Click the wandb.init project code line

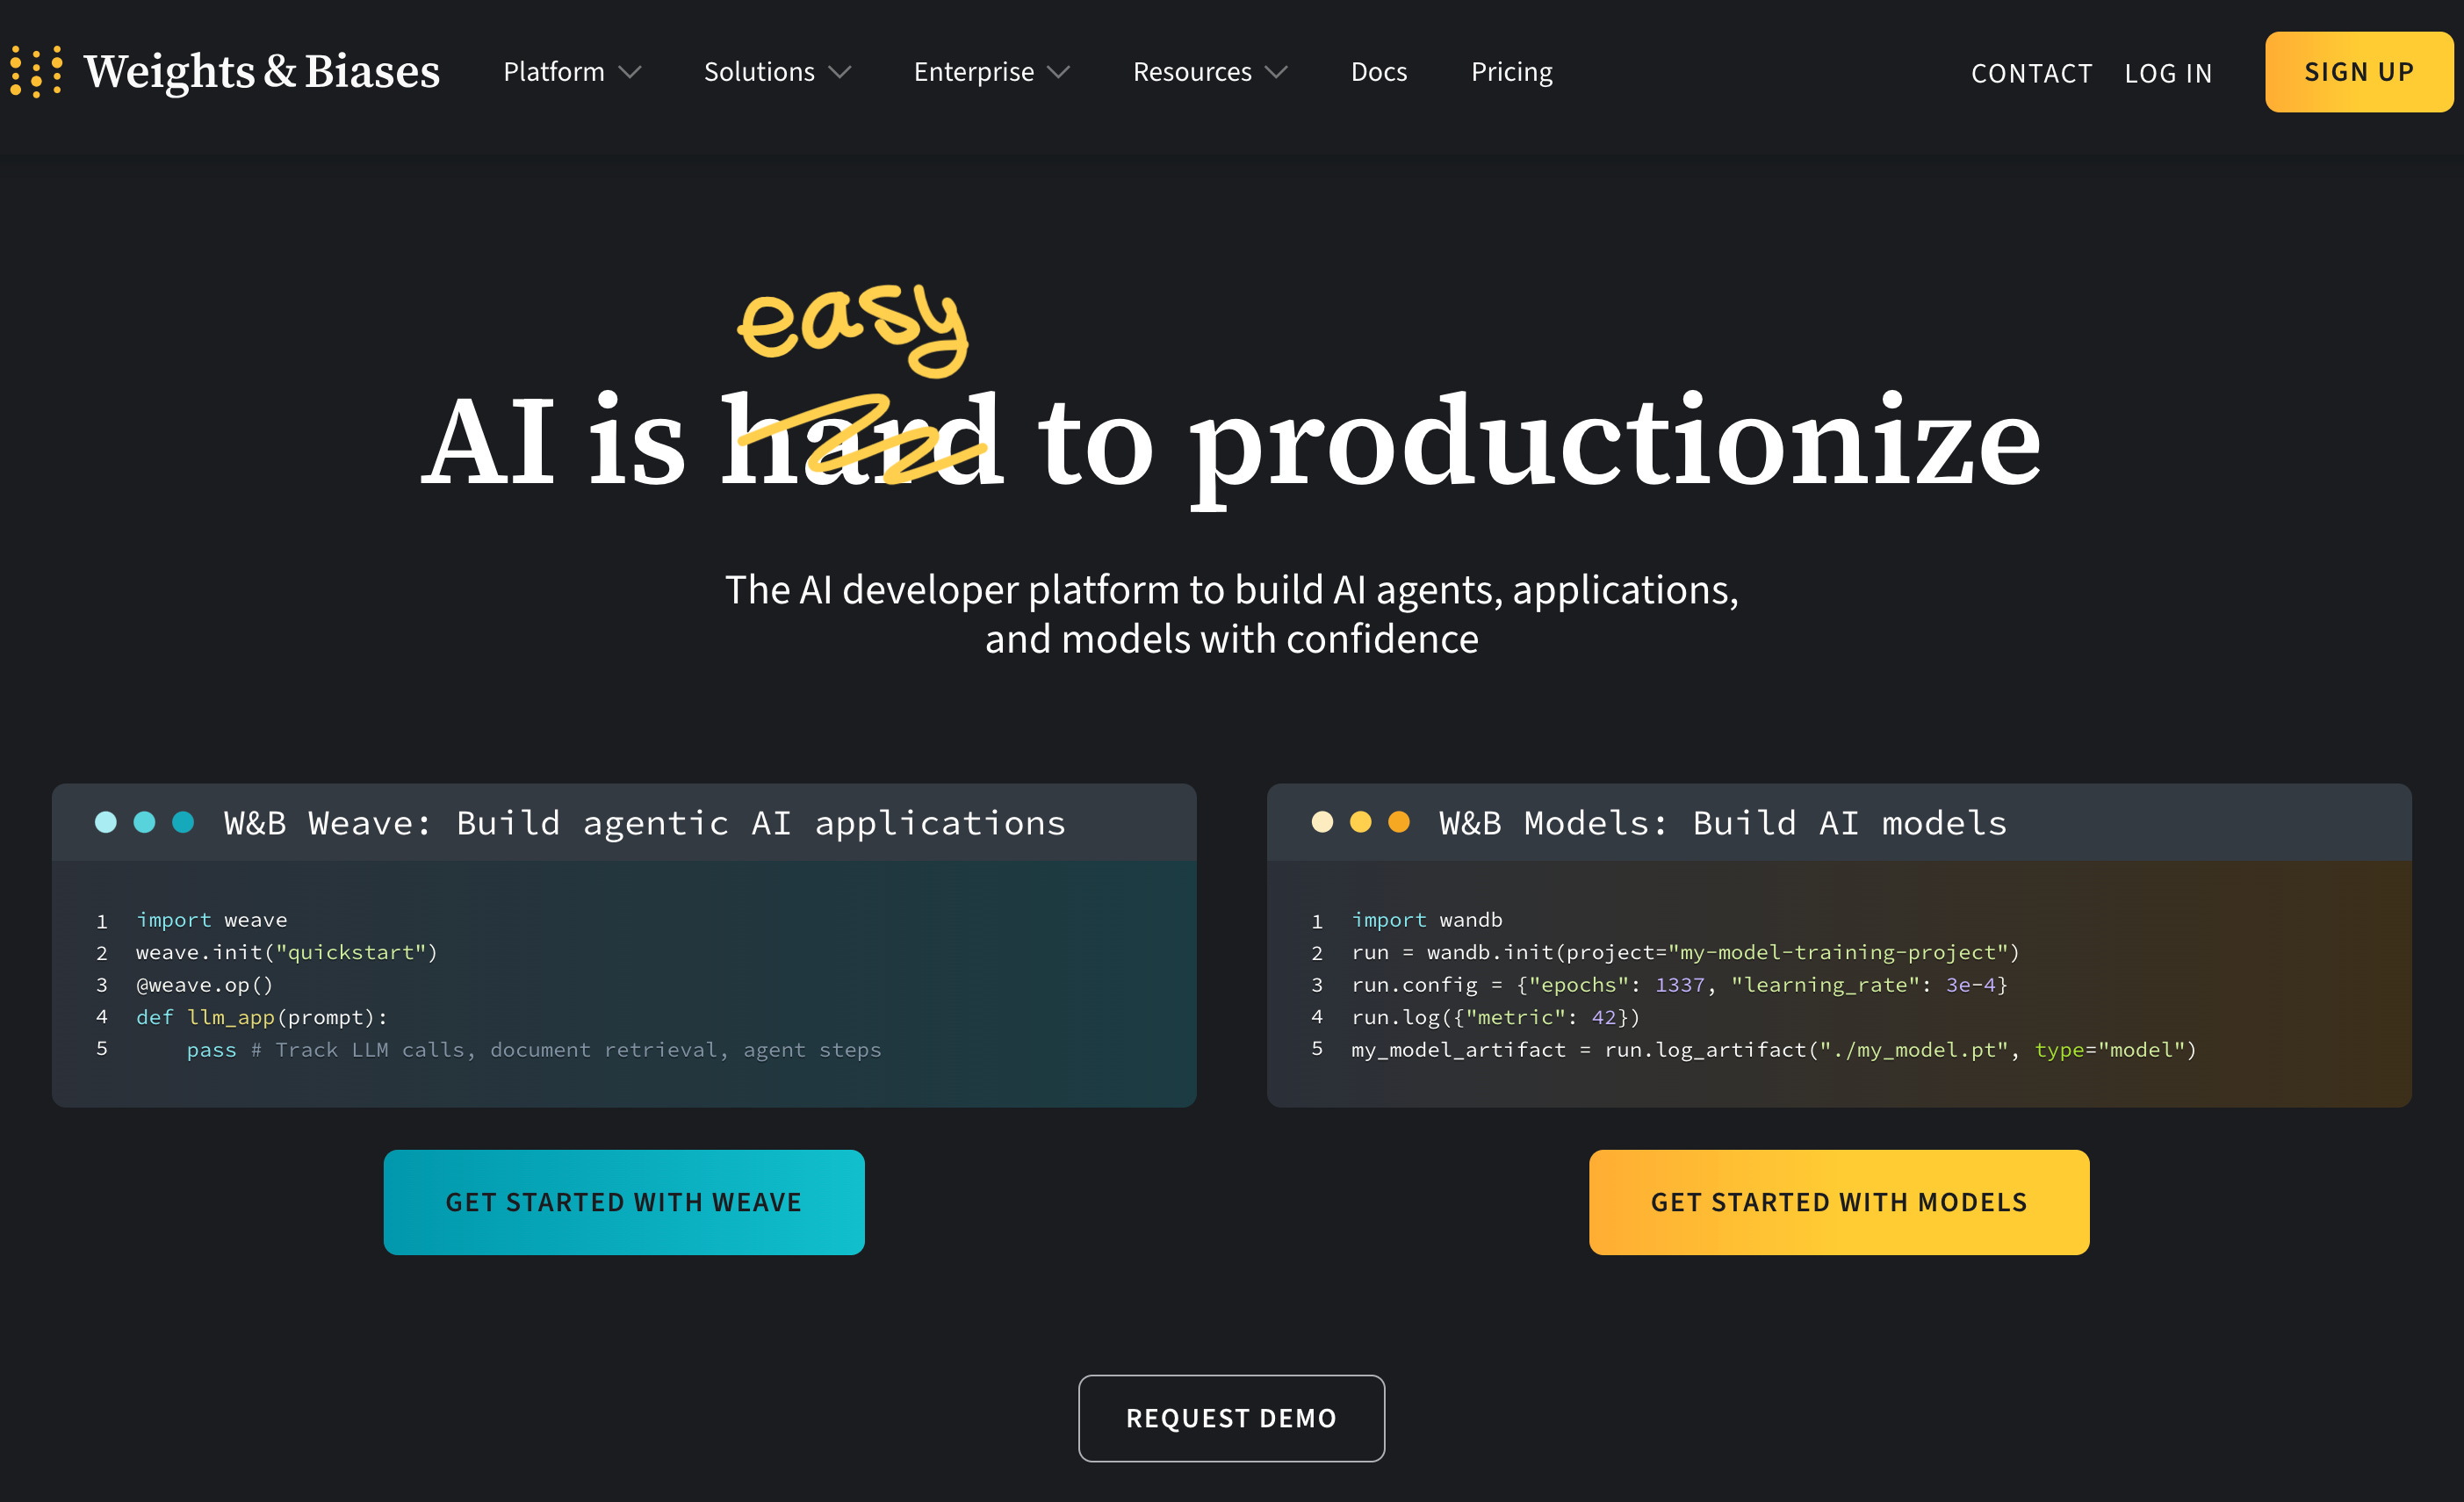coord(1685,952)
